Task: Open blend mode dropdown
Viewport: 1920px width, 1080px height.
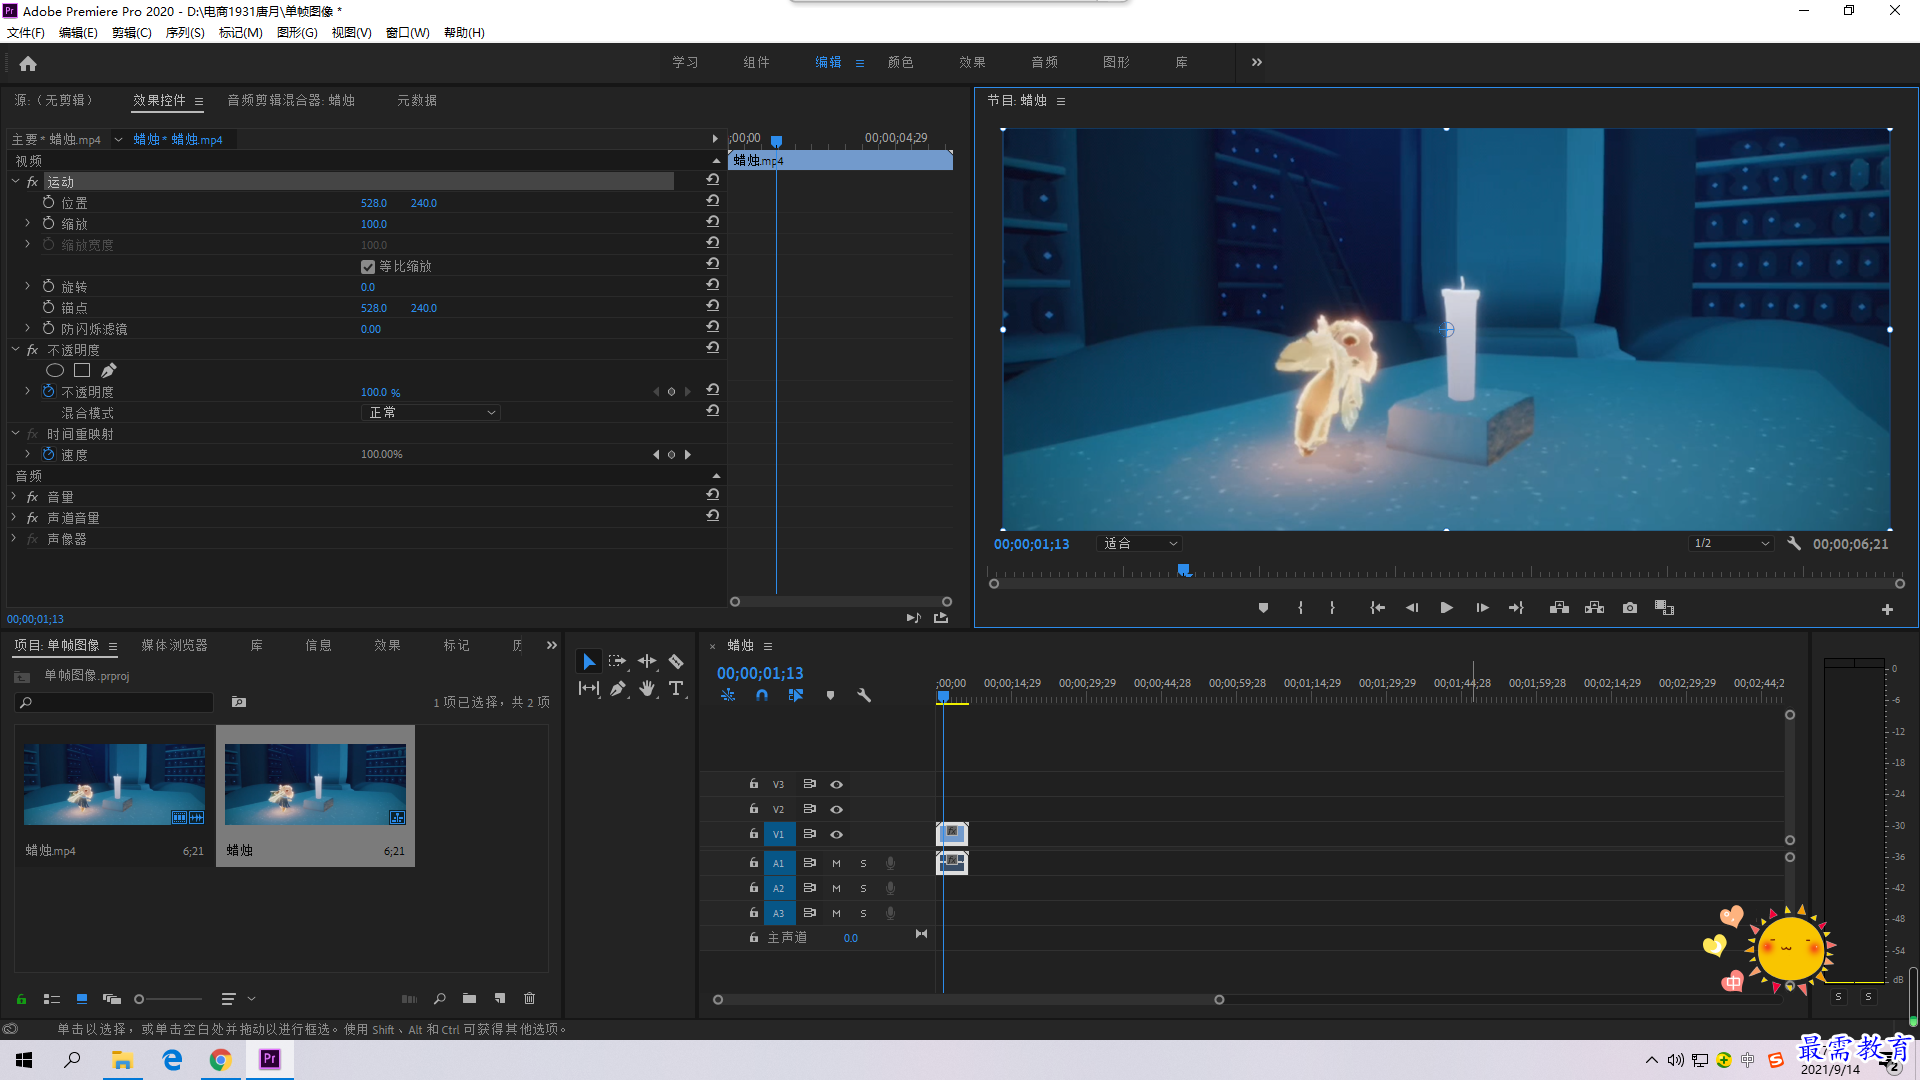Action: 431,412
